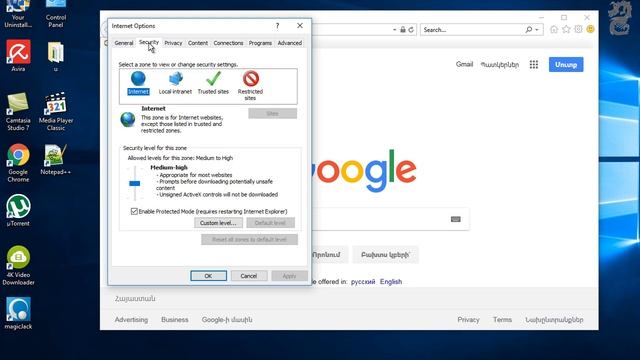Open the About Google footer link
The image size is (640, 360).
coord(227,320)
